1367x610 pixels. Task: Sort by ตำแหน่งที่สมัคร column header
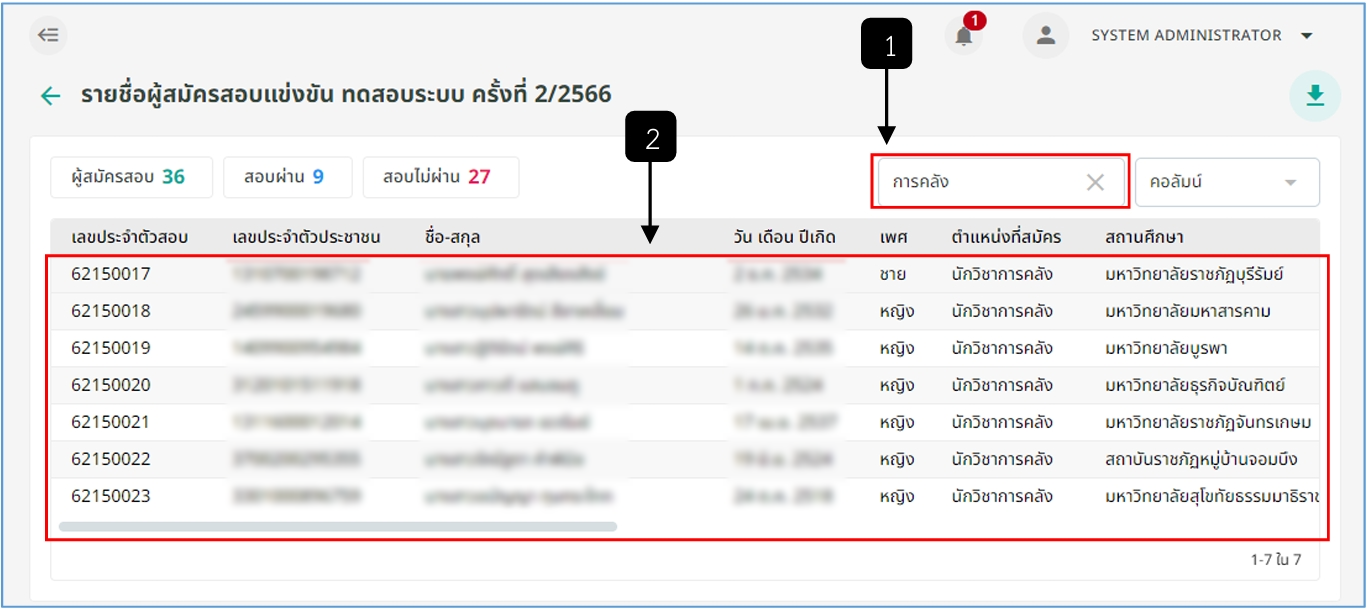1006,237
